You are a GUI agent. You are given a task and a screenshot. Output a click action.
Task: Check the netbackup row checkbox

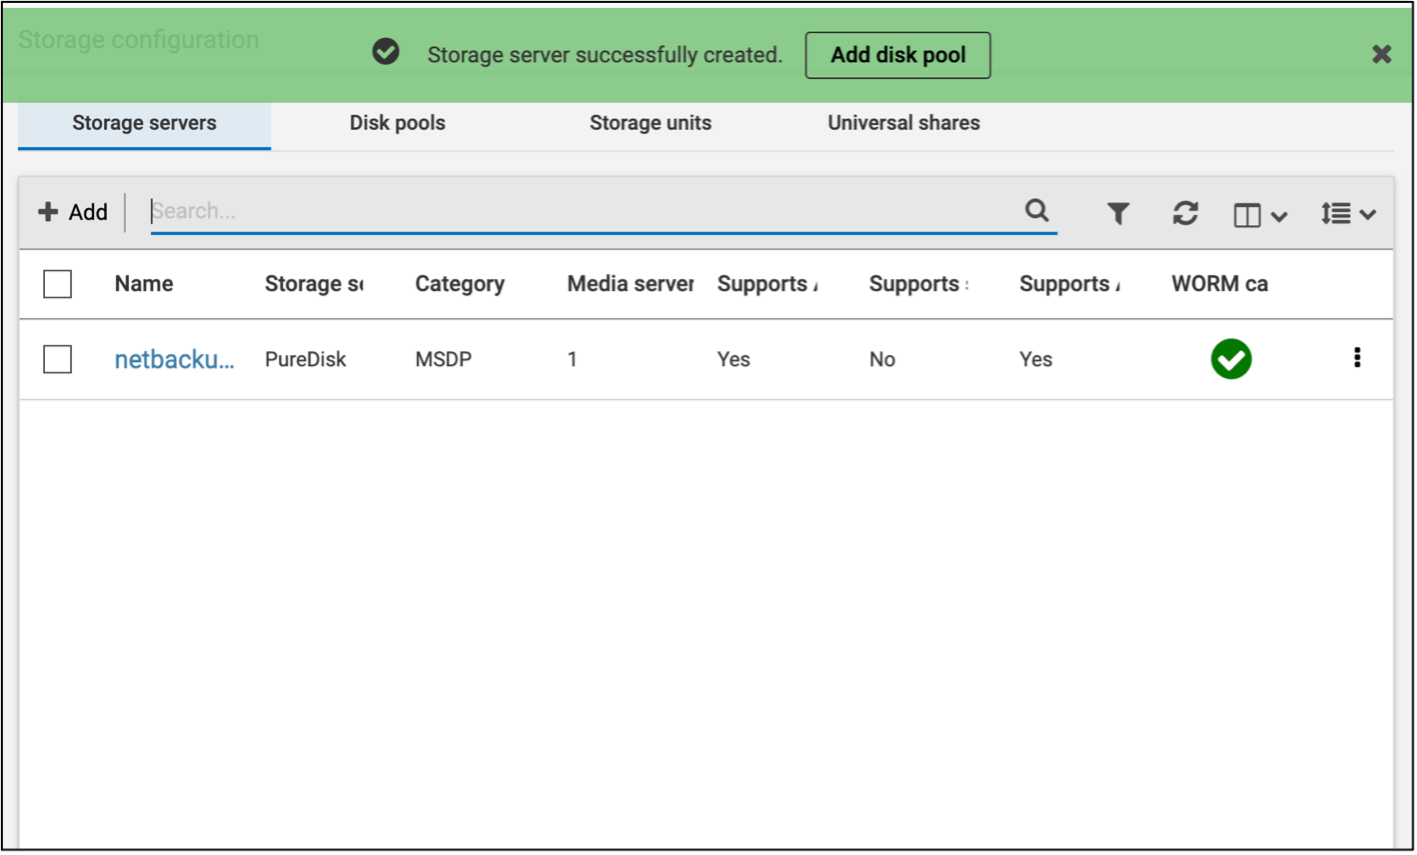click(x=58, y=359)
